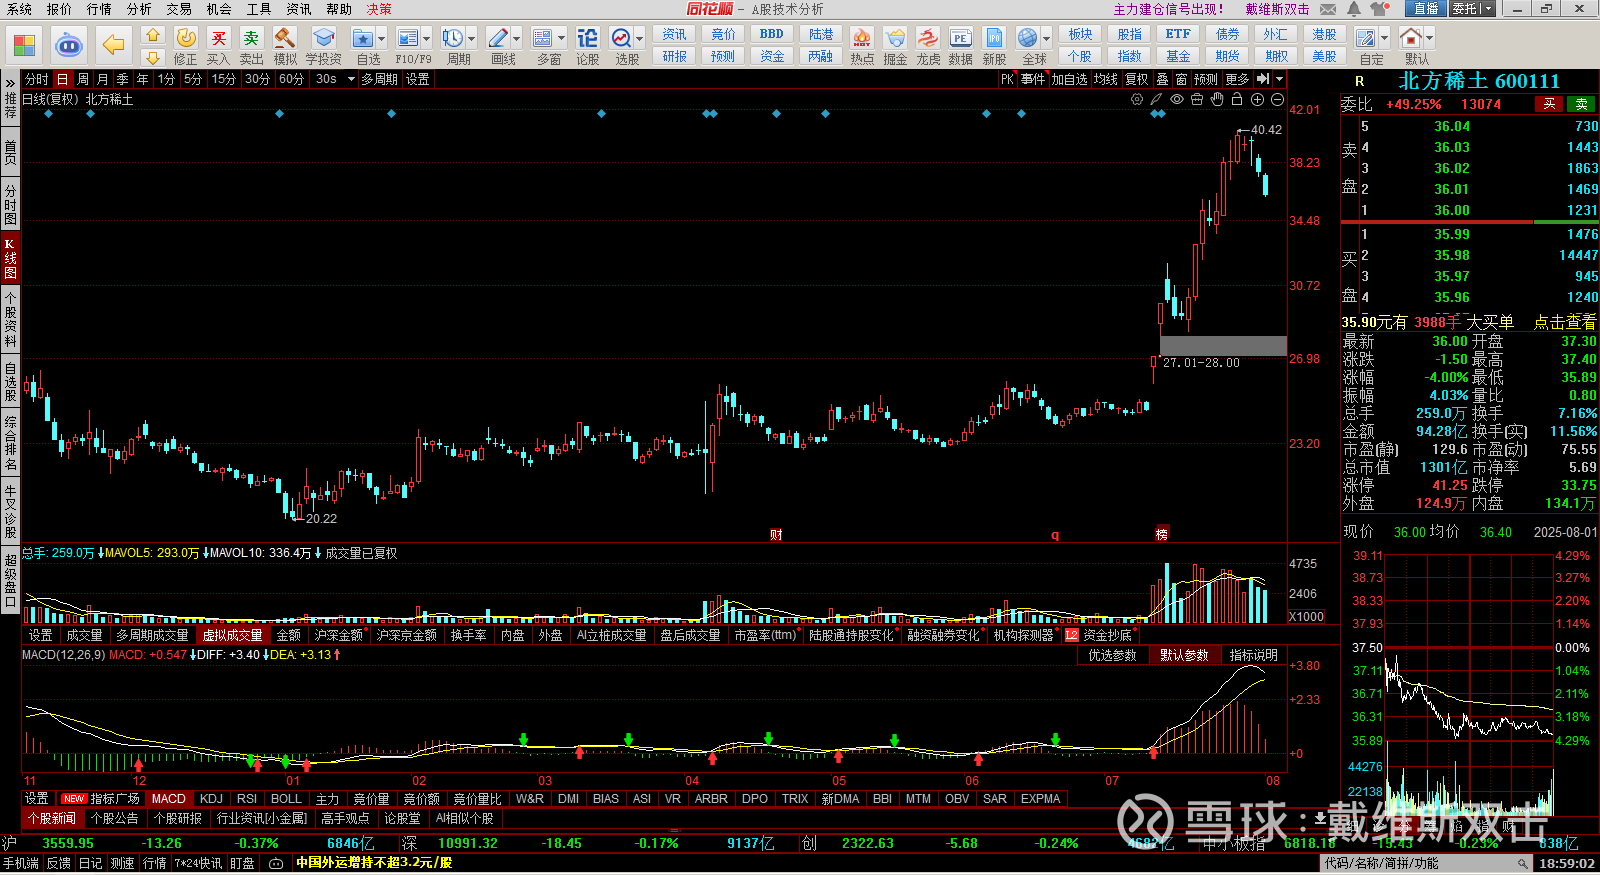
Task: Click the 27.01-28.00 gray gap marker
Action: point(1223,346)
